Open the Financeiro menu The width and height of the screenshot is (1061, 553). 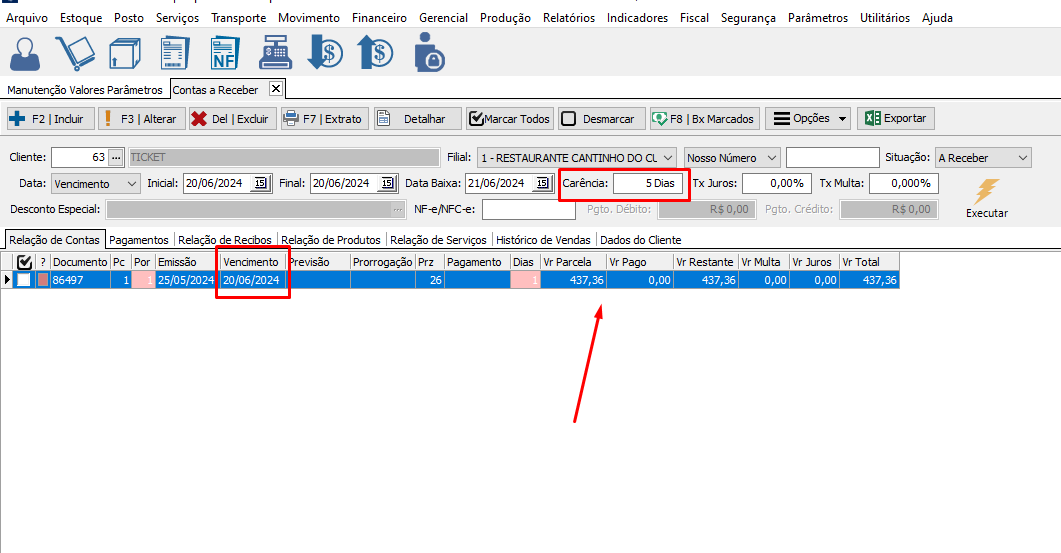379,17
